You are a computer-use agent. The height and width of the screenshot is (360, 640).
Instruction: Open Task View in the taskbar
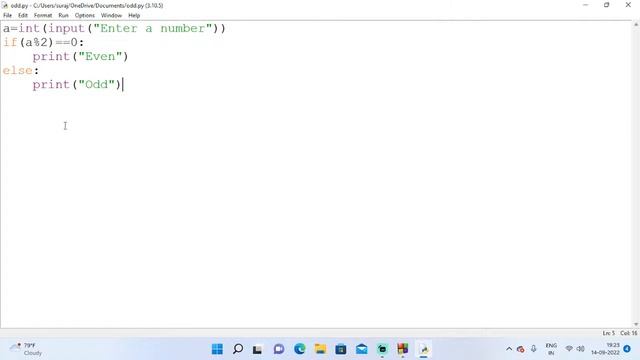pos(257,349)
